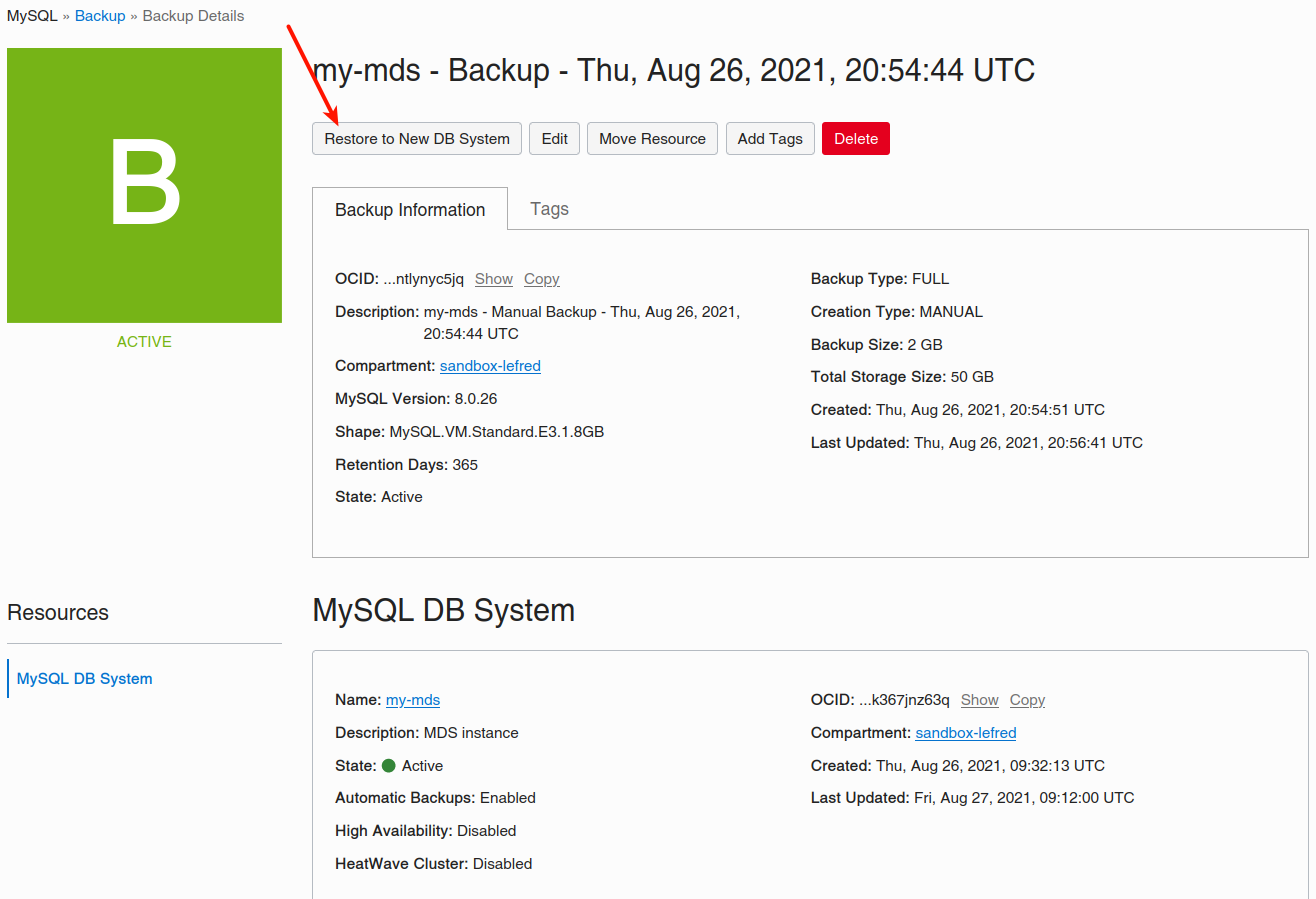Open sandbox-lefred compartment in Backup Information
The width and height of the screenshot is (1316, 899).
(490, 366)
